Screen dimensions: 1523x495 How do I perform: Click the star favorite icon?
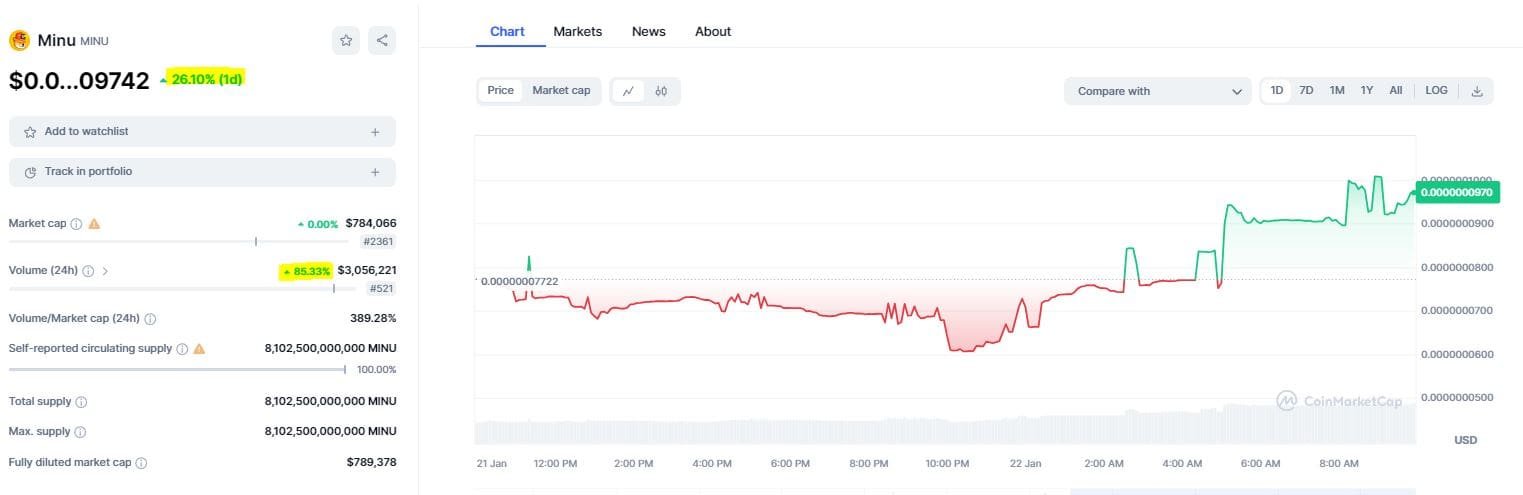coord(346,41)
